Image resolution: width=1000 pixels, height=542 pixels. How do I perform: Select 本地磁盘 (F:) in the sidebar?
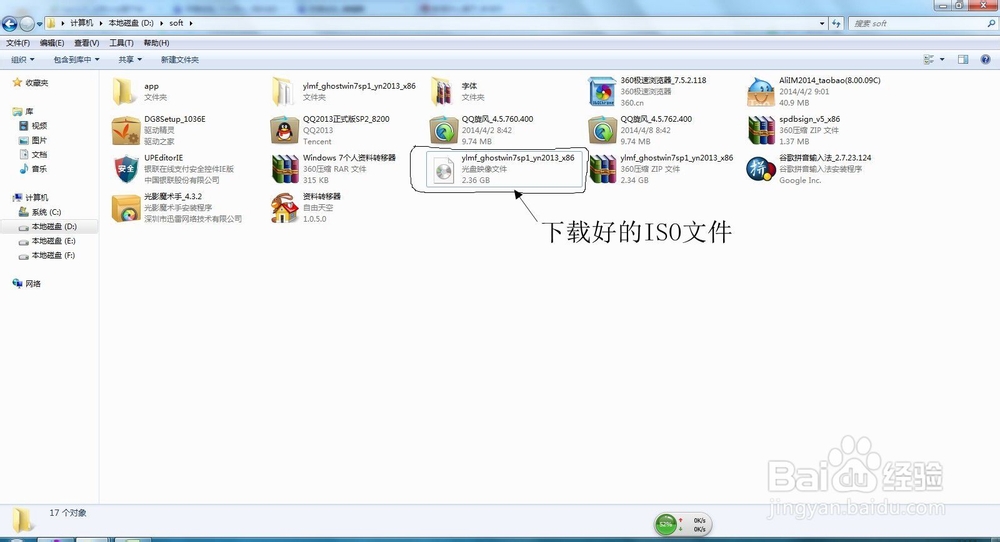point(54,255)
